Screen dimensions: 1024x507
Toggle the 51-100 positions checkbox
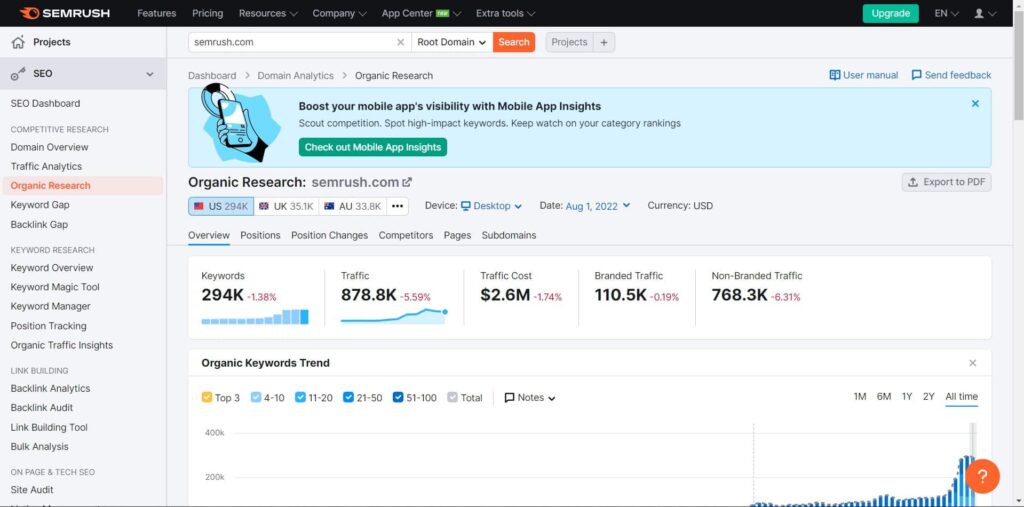coord(398,397)
